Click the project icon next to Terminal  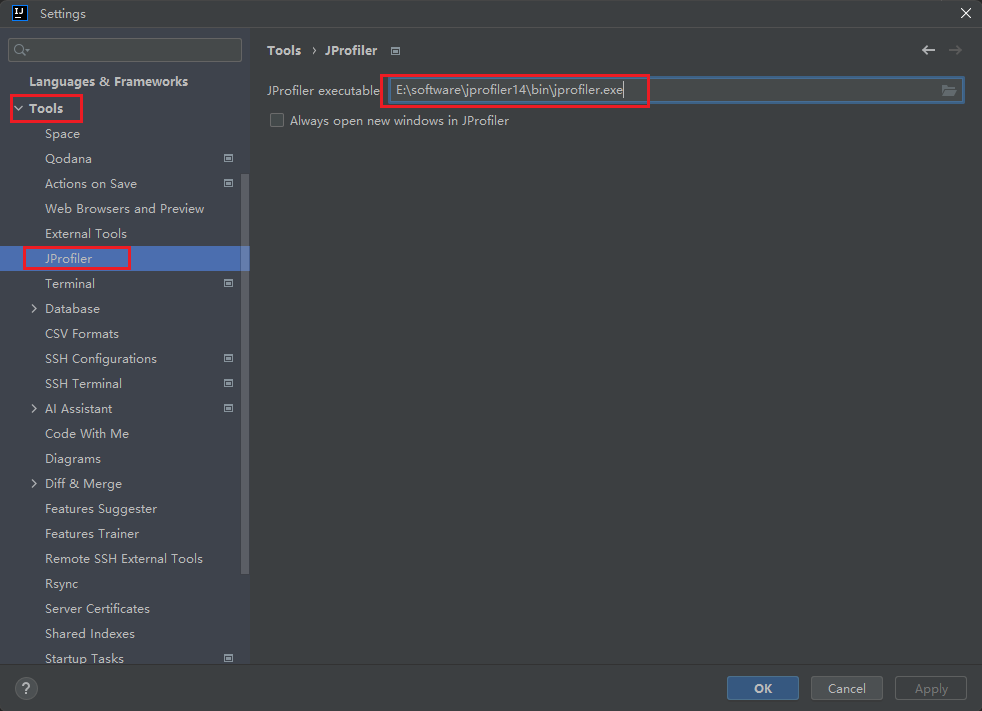pos(229,283)
